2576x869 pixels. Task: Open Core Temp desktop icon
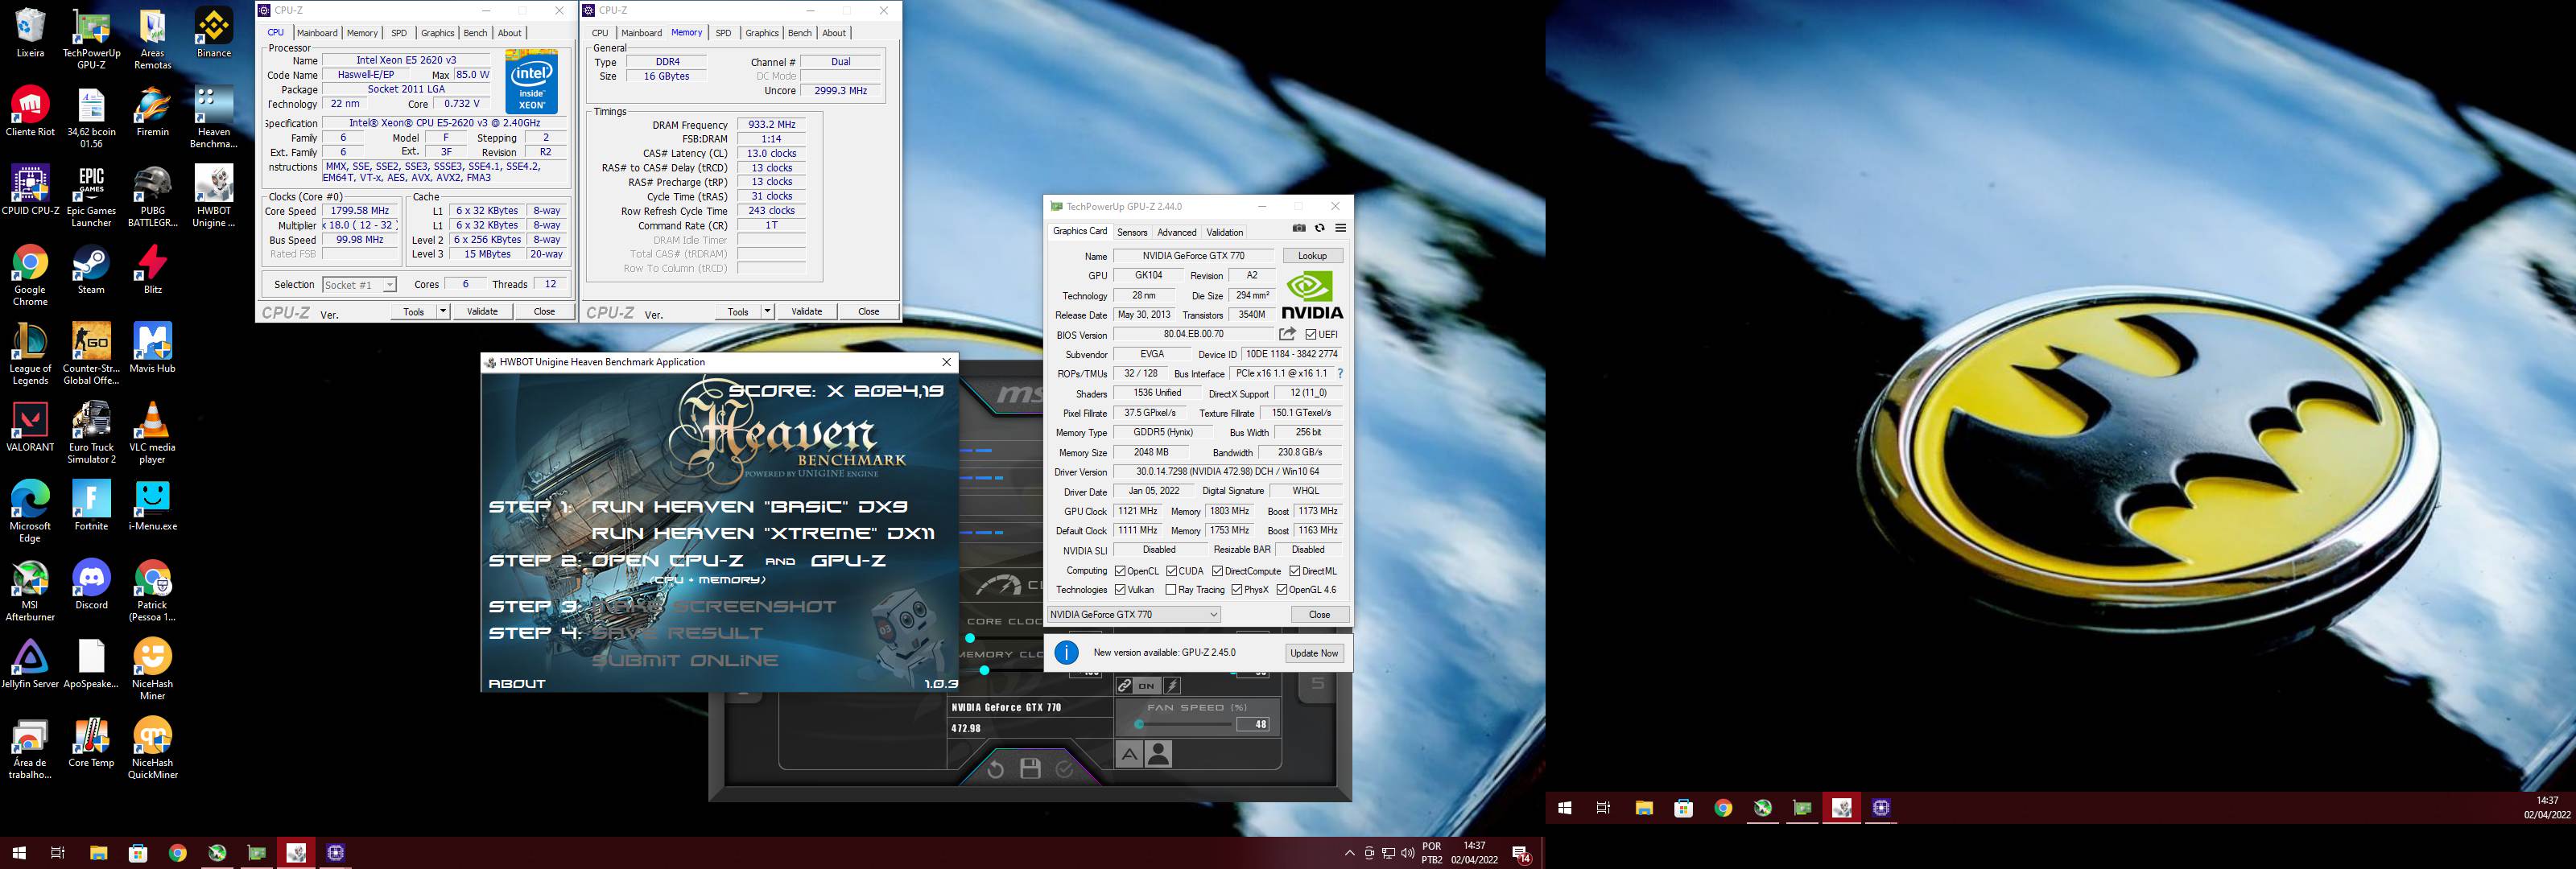[x=91, y=742]
